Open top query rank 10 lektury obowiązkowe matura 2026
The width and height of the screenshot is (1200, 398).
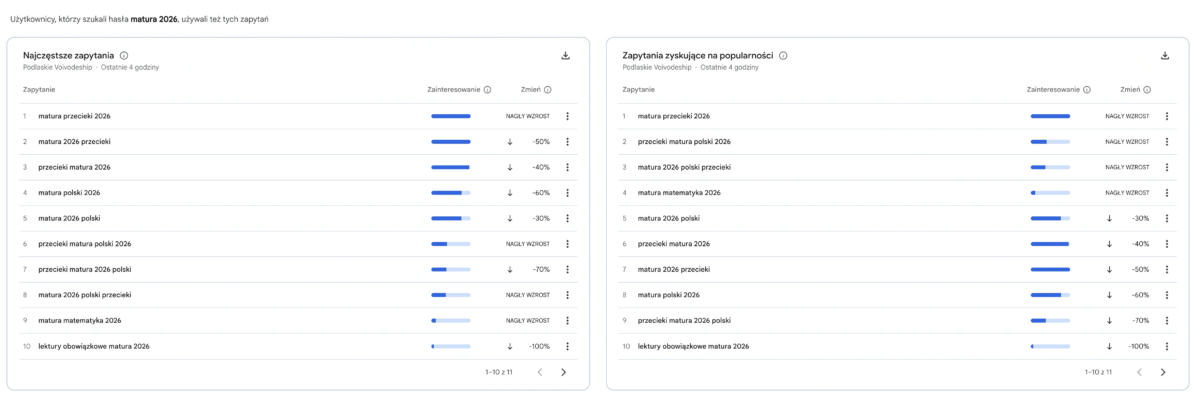click(94, 346)
